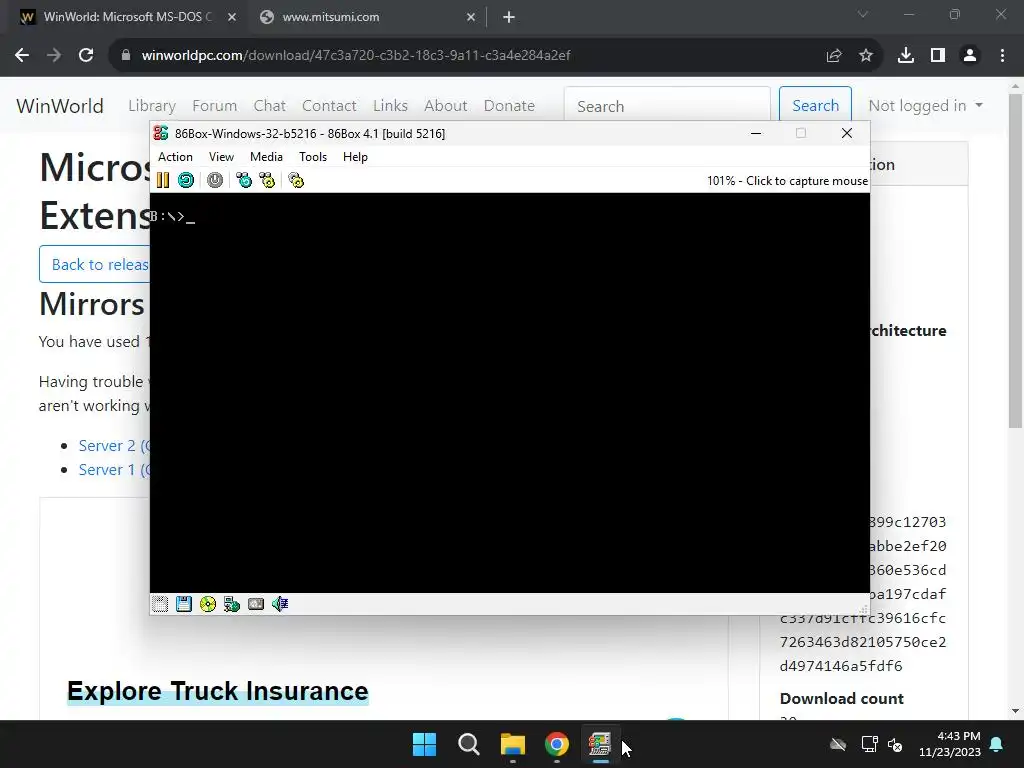Image resolution: width=1024 pixels, height=768 pixels.
Task: Reload the WinWorld page
Action: pos(86,56)
